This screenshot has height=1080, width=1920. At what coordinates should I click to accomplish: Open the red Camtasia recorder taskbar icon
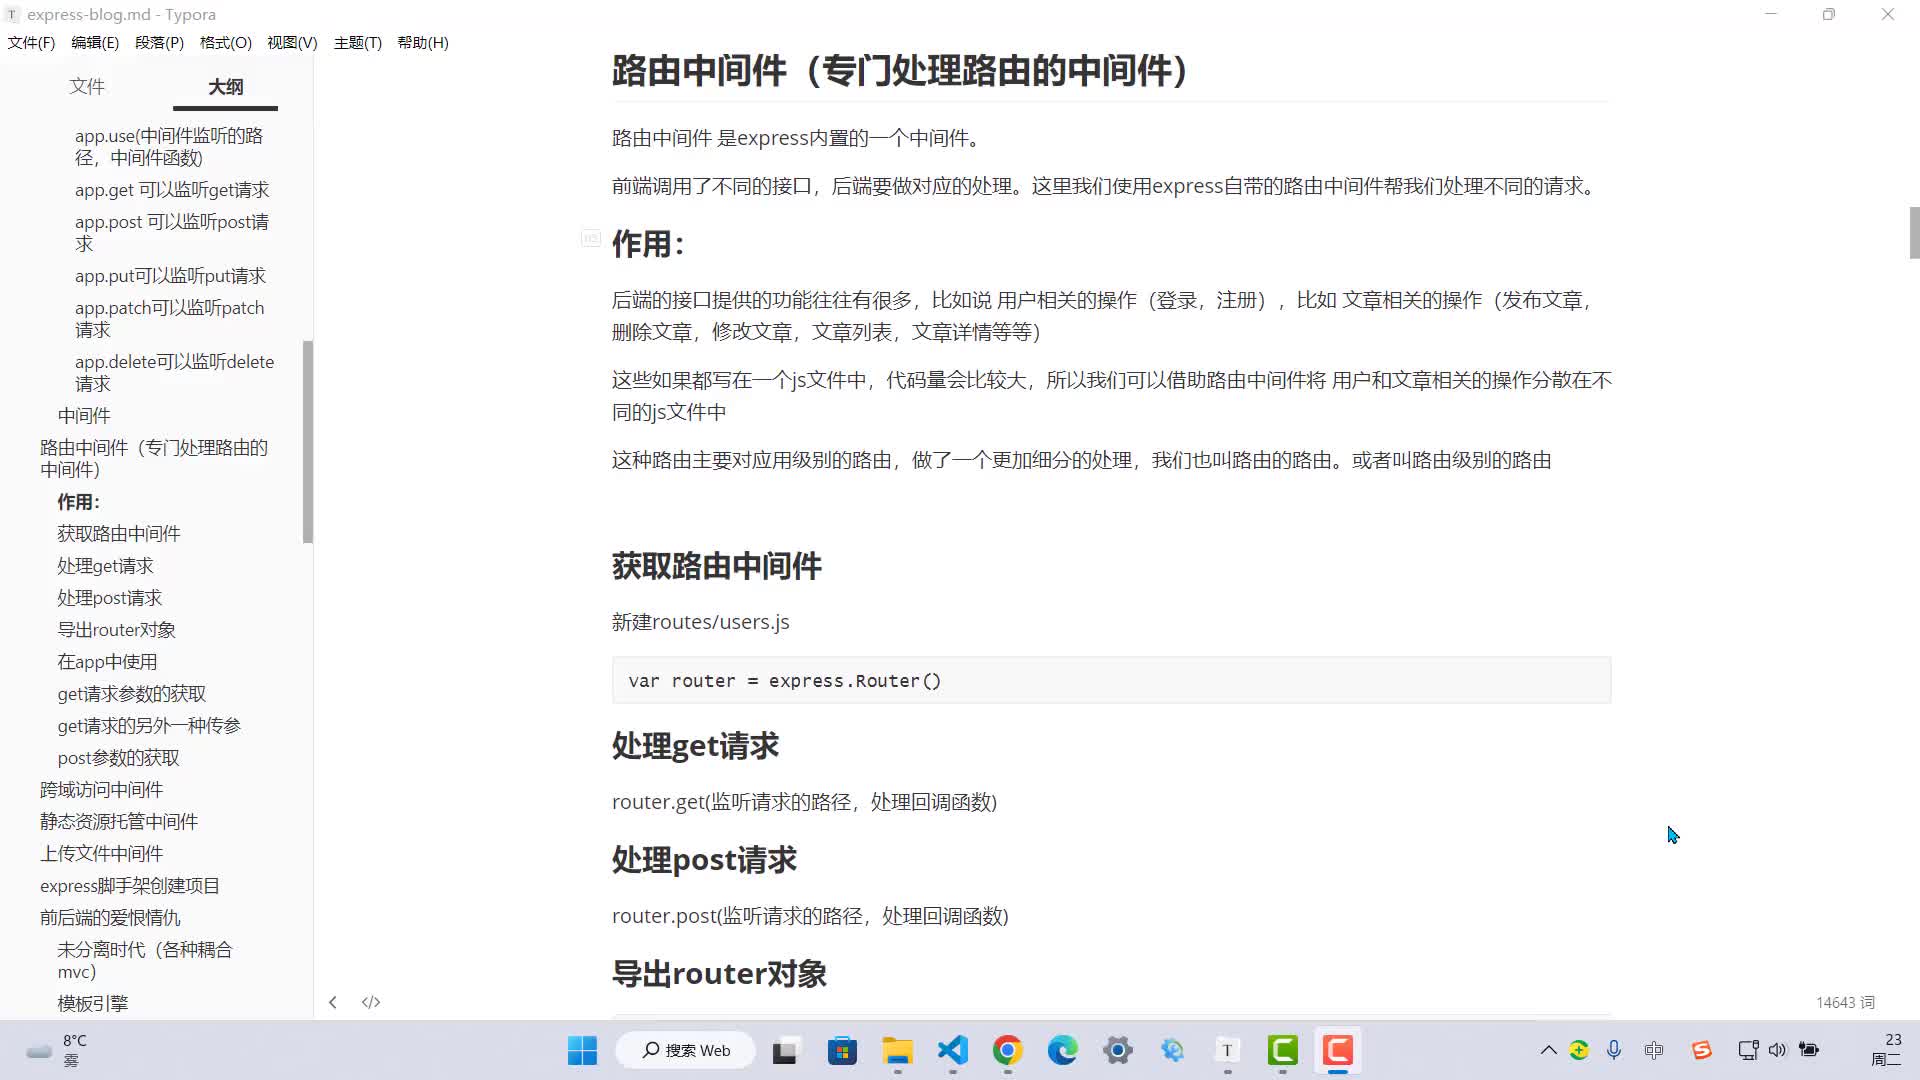pos(1337,1050)
